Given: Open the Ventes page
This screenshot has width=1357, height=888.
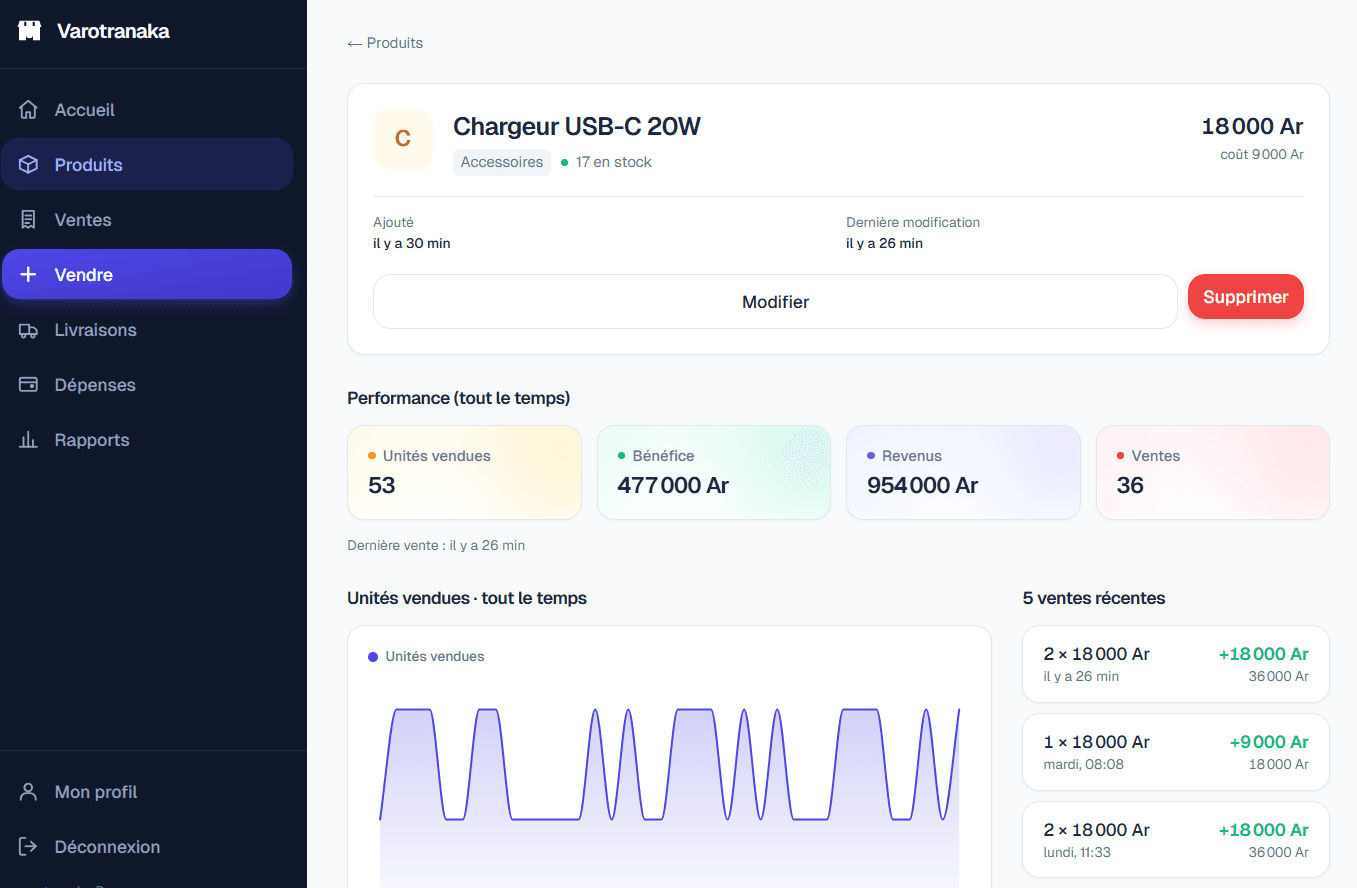Looking at the screenshot, I should pos(147,220).
